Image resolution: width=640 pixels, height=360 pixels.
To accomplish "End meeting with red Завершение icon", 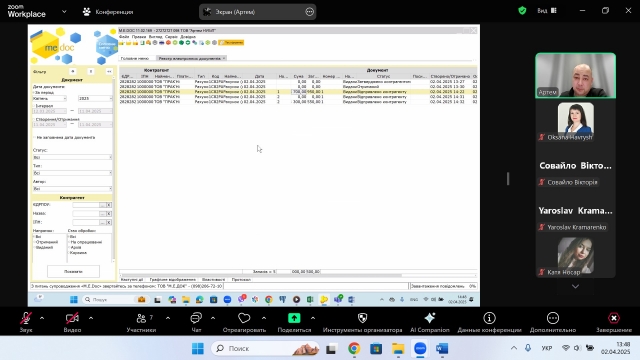I will coord(613,318).
